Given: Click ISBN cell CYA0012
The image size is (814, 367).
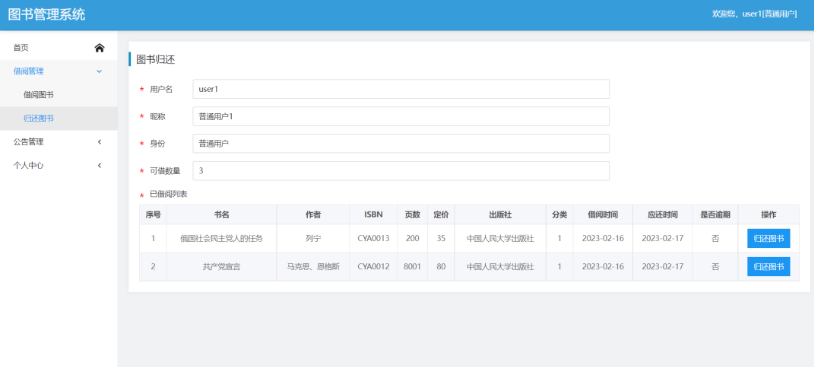Looking at the screenshot, I should coord(373,267).
